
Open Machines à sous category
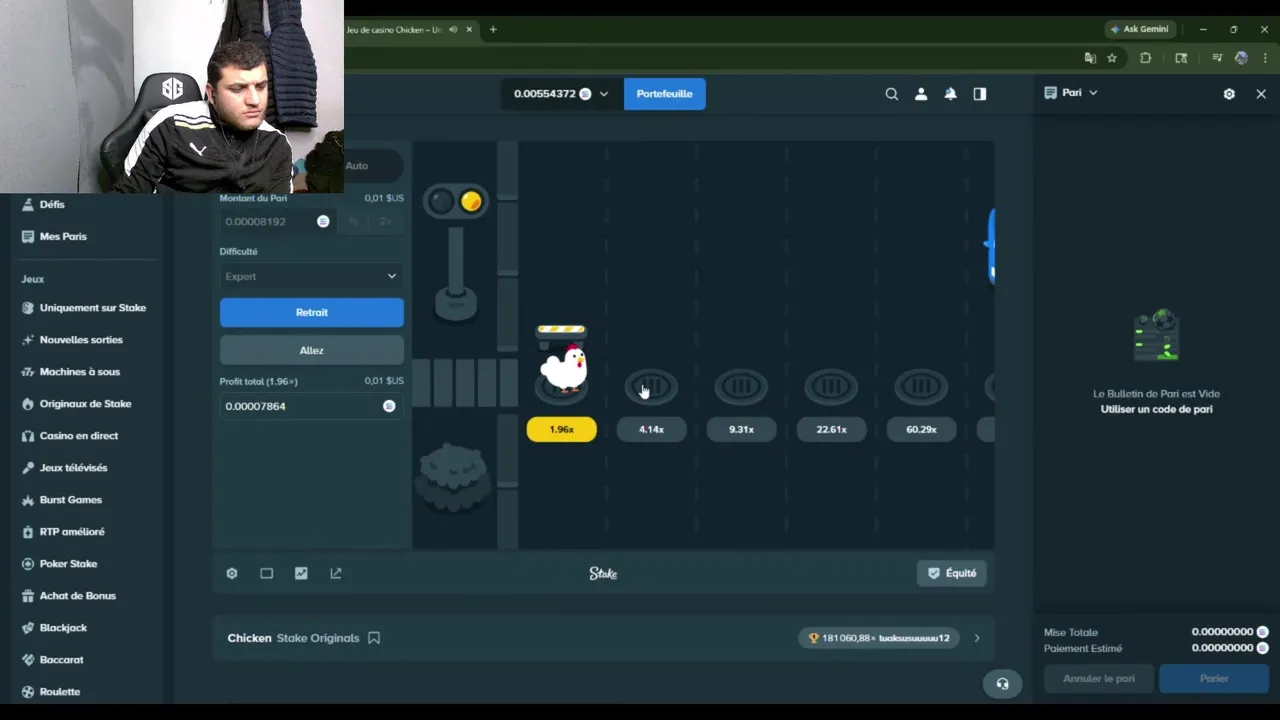[79, 372]
